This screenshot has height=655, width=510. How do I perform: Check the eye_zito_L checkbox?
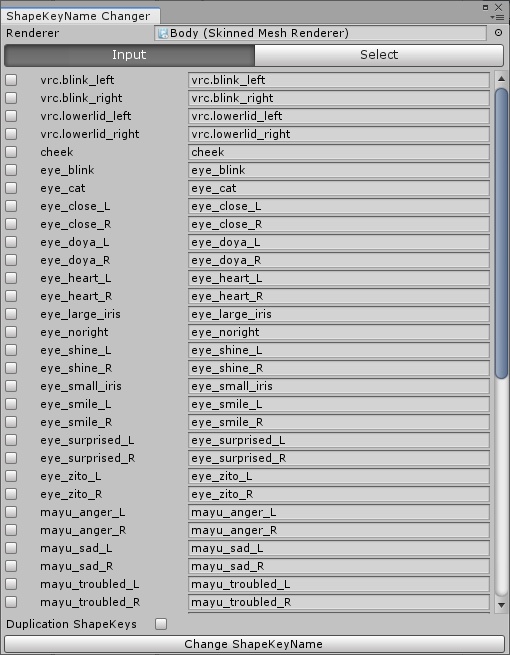[11, 476]
